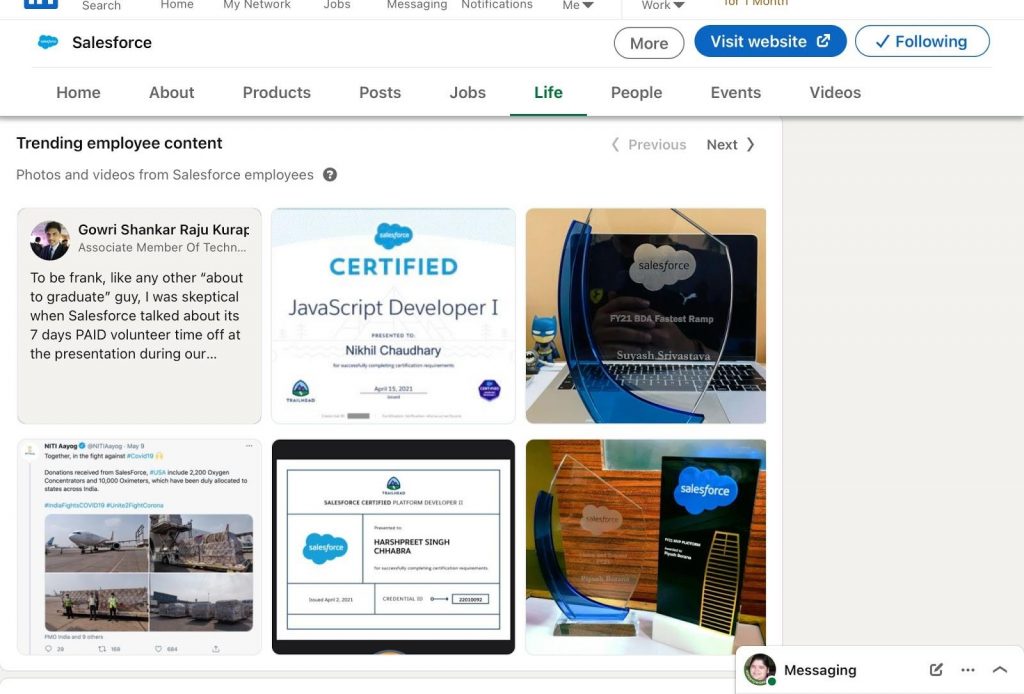Image resolution: width=1024 pixels, height=694 pixels.
Task: Expand the Messaging panel with chevron-up
Action: click(x=999, y=670)
